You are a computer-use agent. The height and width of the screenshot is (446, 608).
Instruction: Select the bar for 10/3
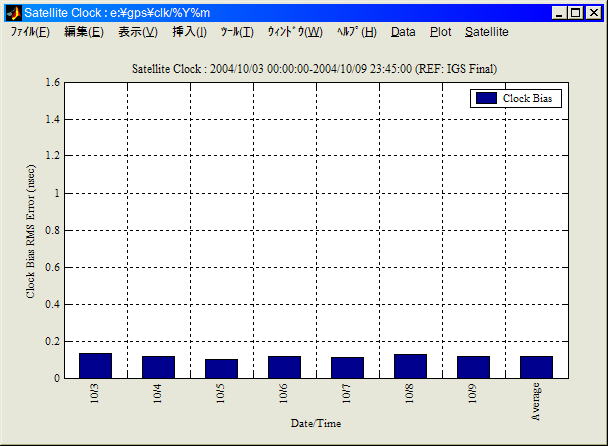coord(95,366)
